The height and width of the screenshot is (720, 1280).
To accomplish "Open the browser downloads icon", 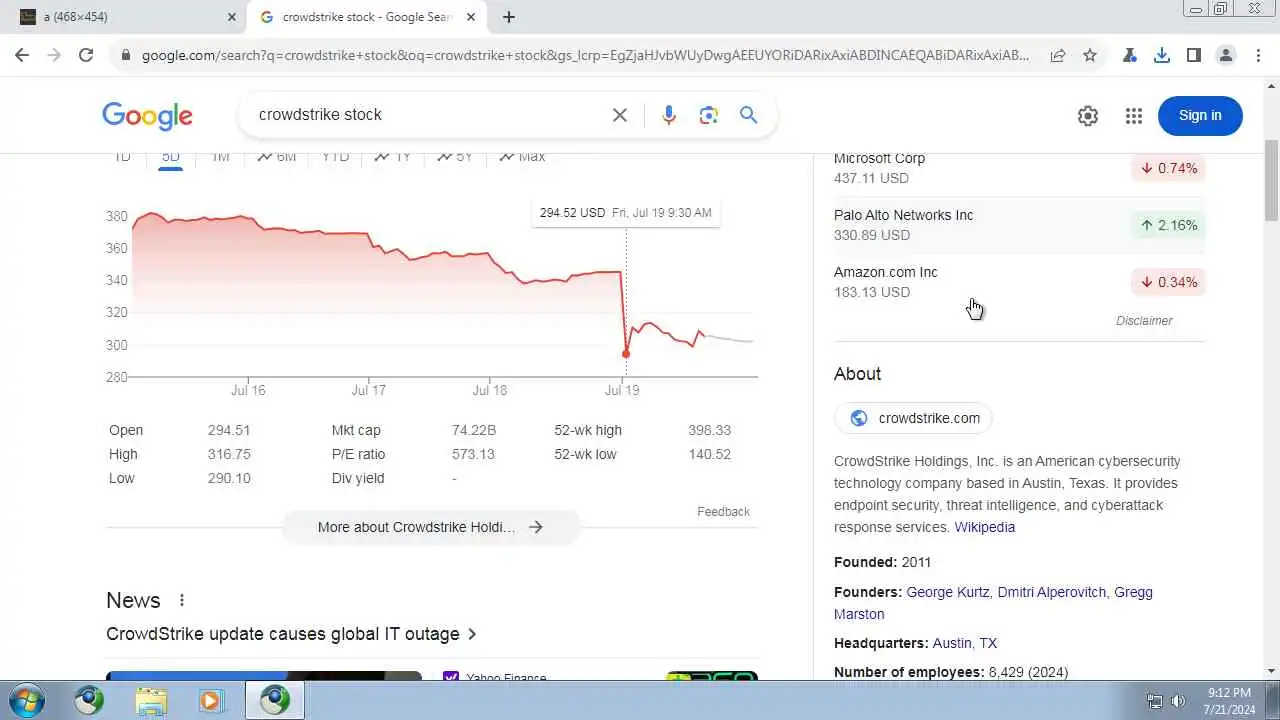I will click(x=1162, y=56).
